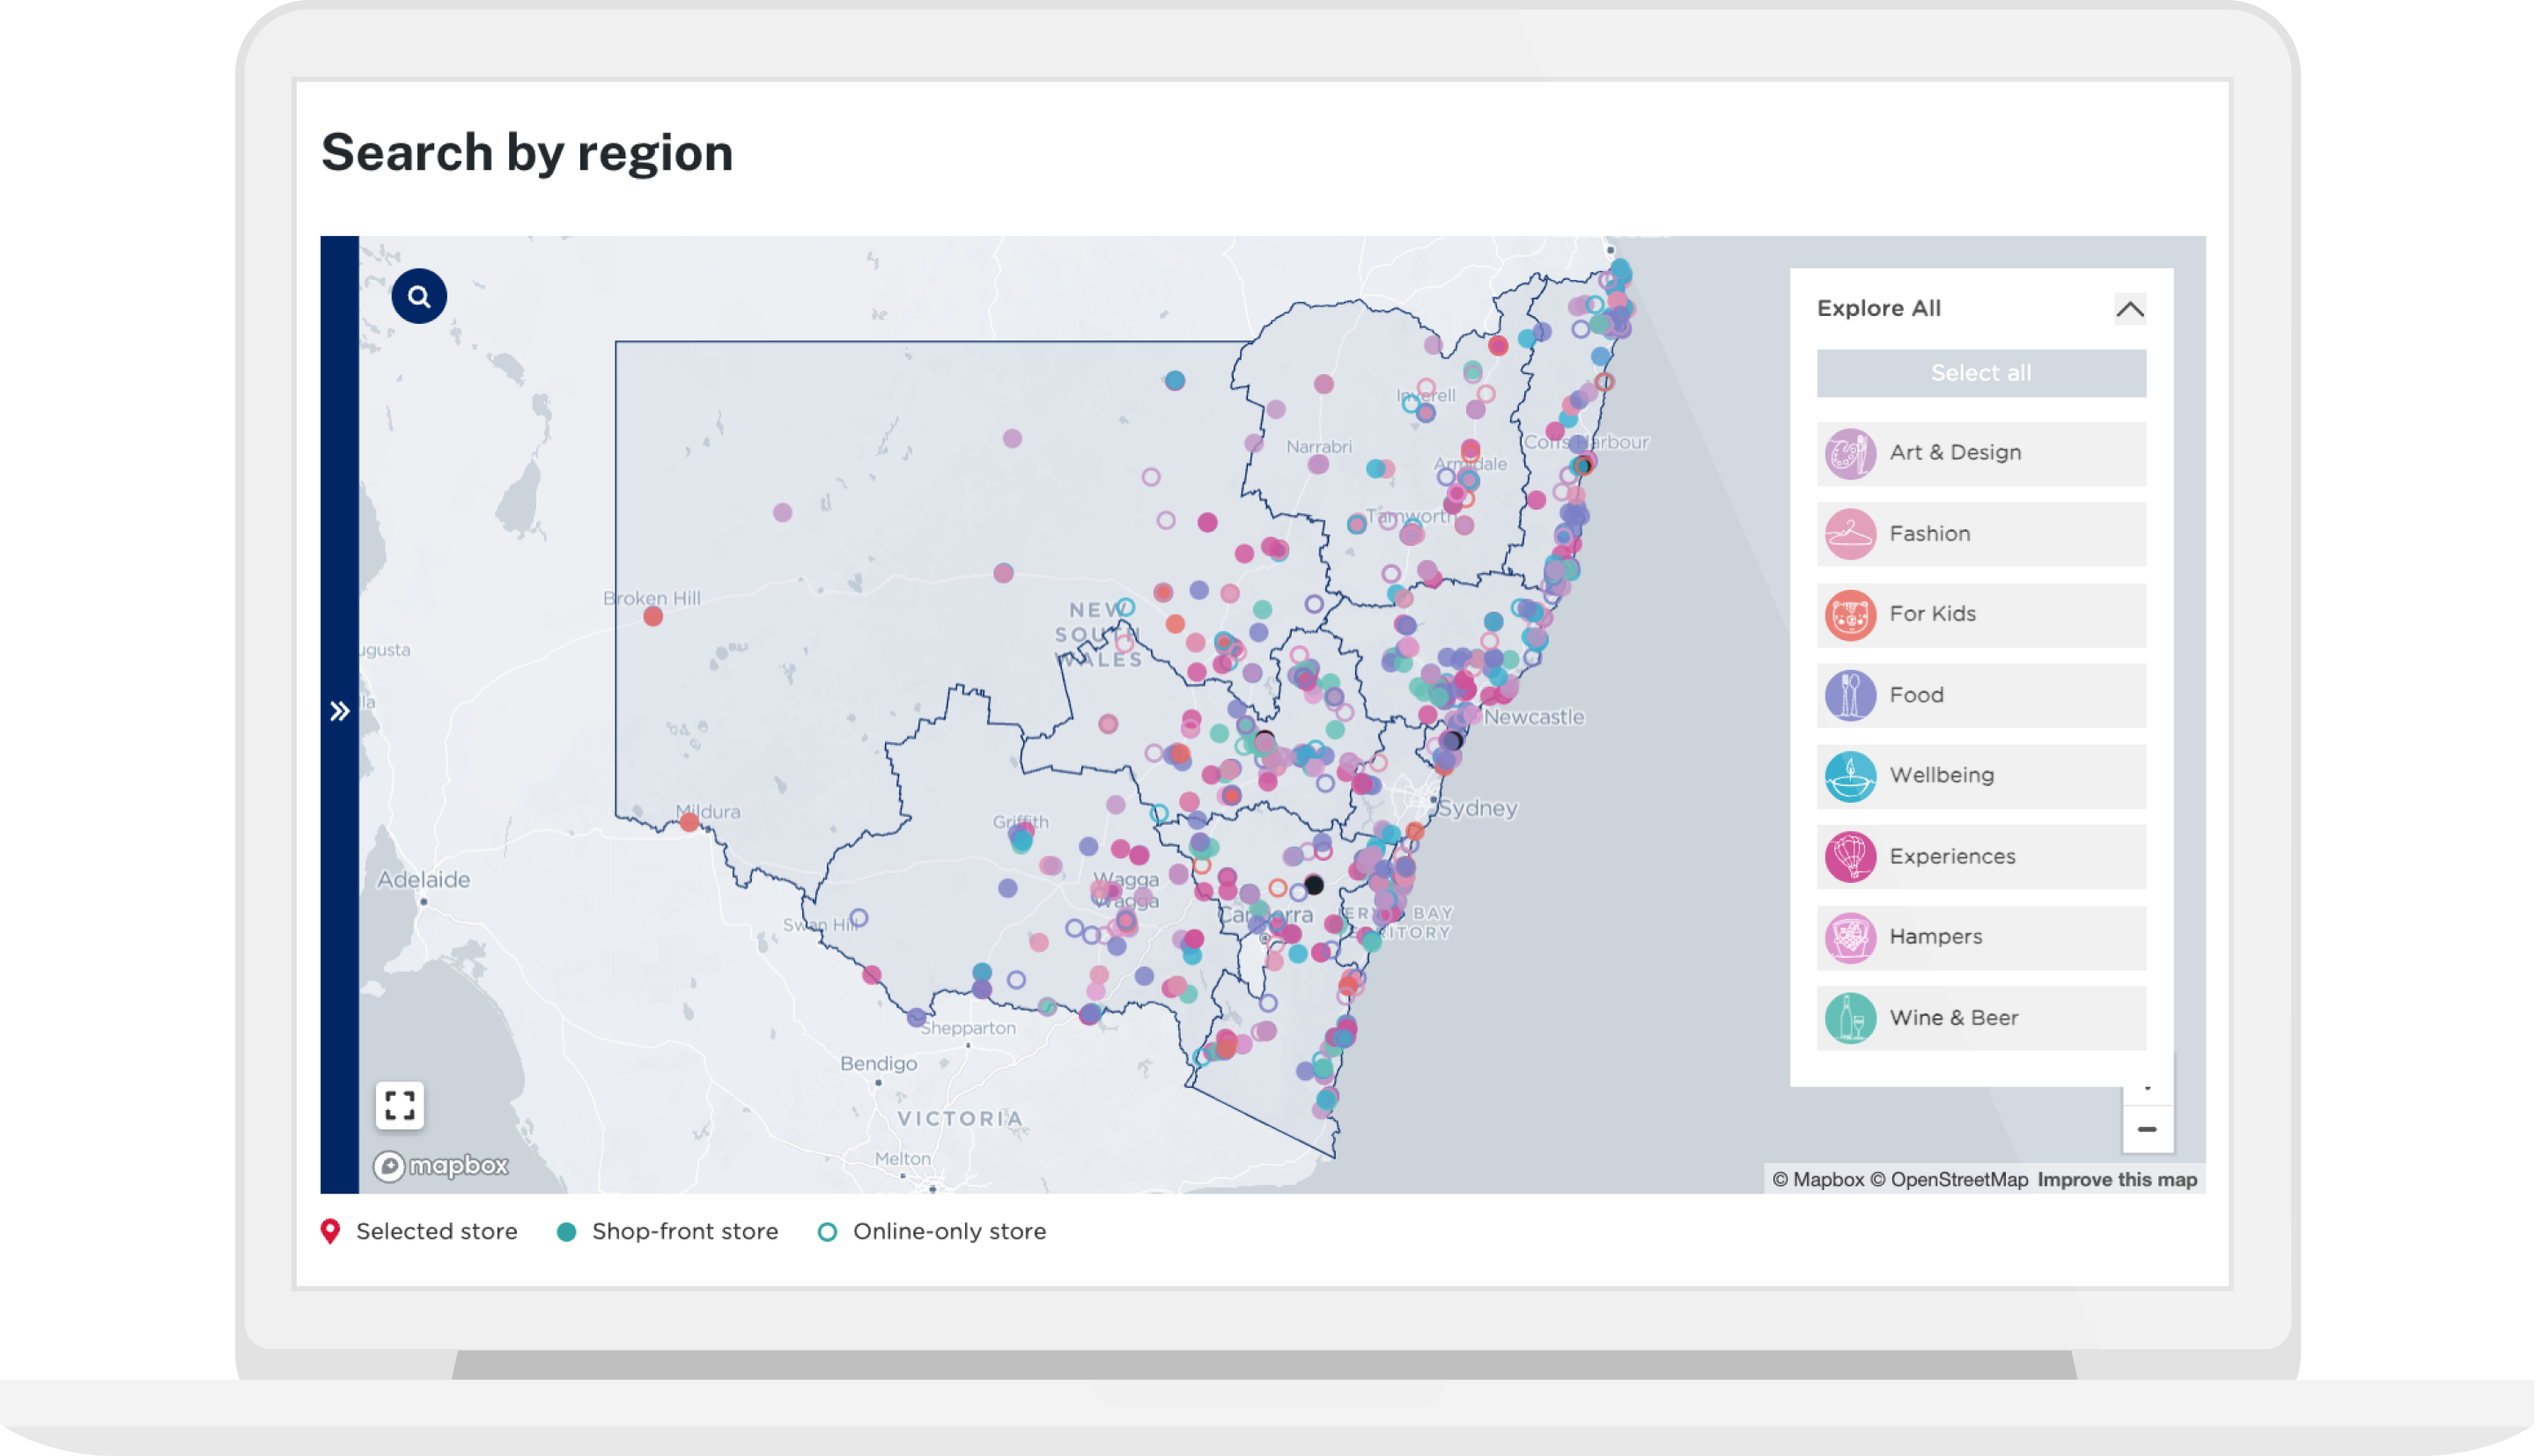The height and width of the screenshot is (1456, 2536).
Task: Zoom out the map with minus button
Action: 2147,1129
